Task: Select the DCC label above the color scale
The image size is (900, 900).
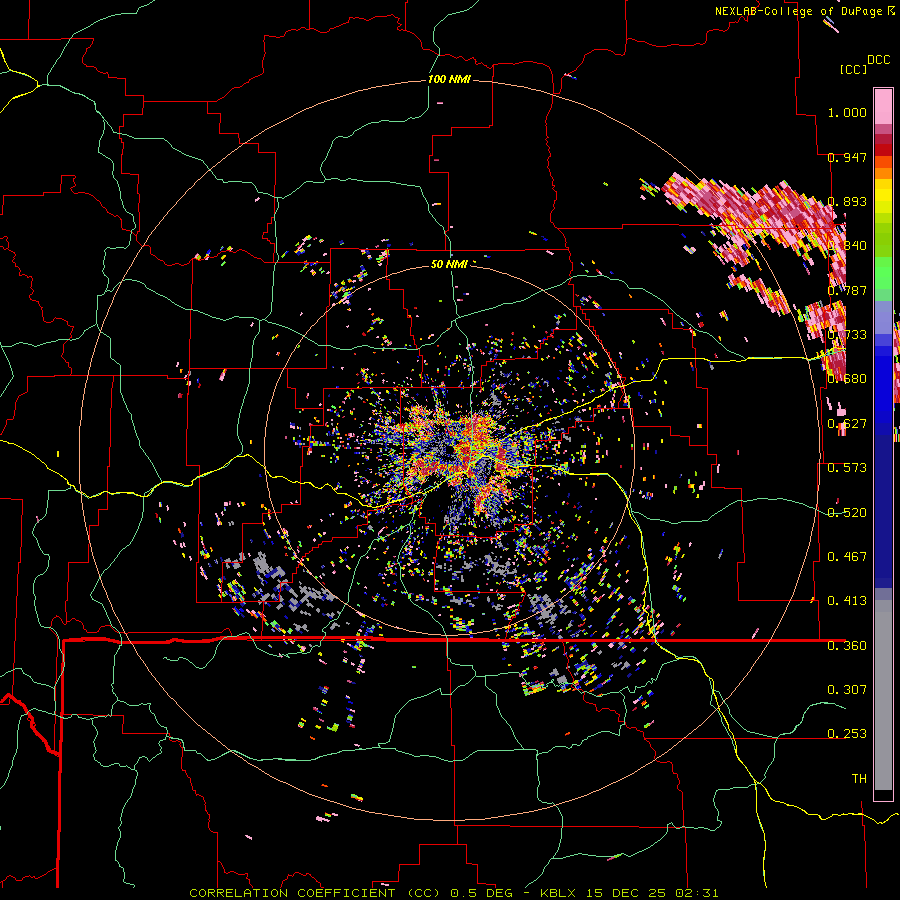Action: coord(879,60)
